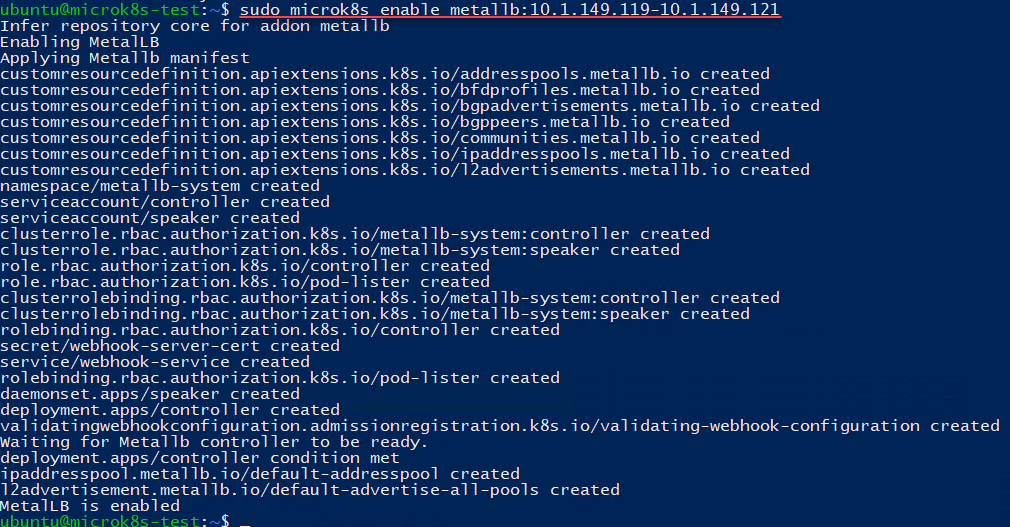This screenshot has width=1010, height=527.
Task: Click 'Waiting for Metallb controller to be ready.'
Action: (x=214, y=442)
